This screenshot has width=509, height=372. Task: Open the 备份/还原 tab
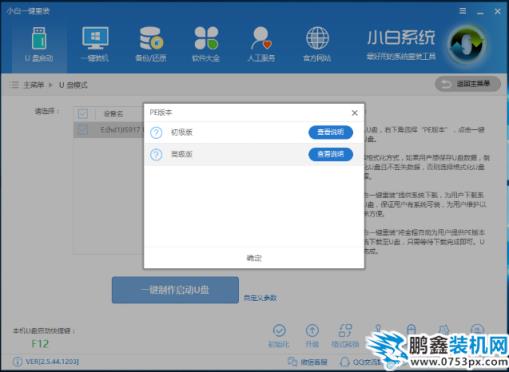(x=151, y=45)
